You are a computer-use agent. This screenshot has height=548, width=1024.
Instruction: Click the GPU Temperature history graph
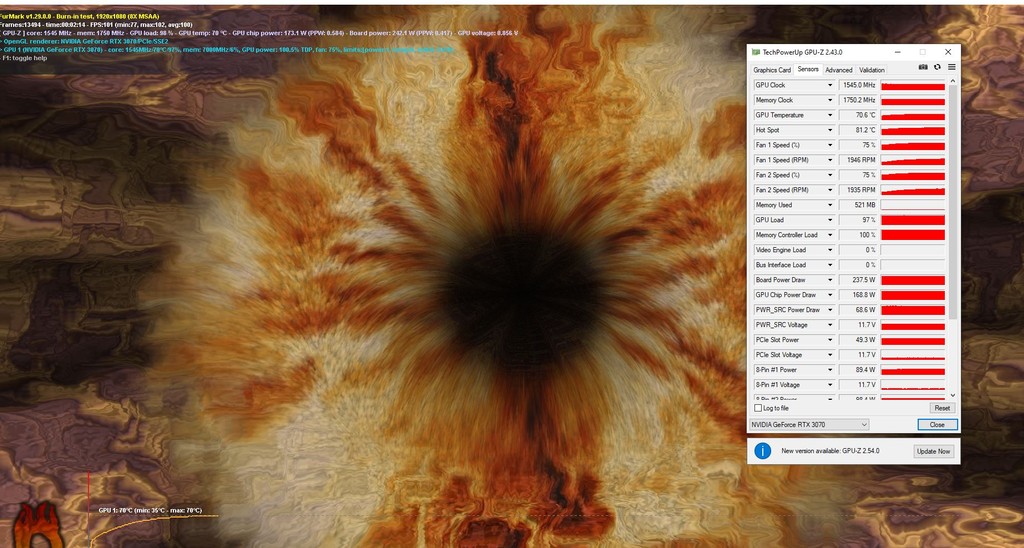(x=912, y=116)
